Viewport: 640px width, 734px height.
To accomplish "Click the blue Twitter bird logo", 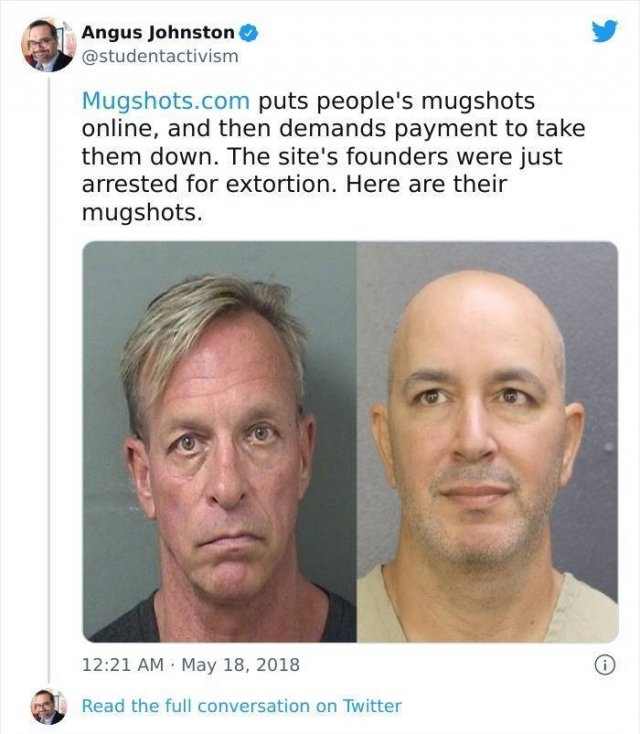I will (604, 31).
